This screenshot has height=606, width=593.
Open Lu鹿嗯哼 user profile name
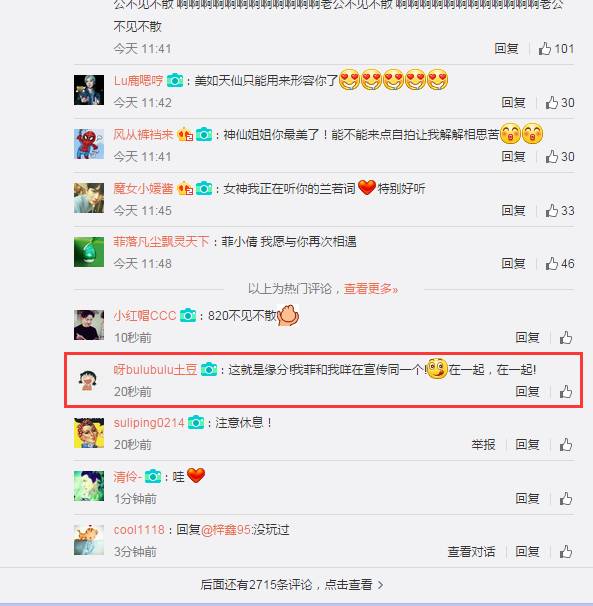[138, 80]
